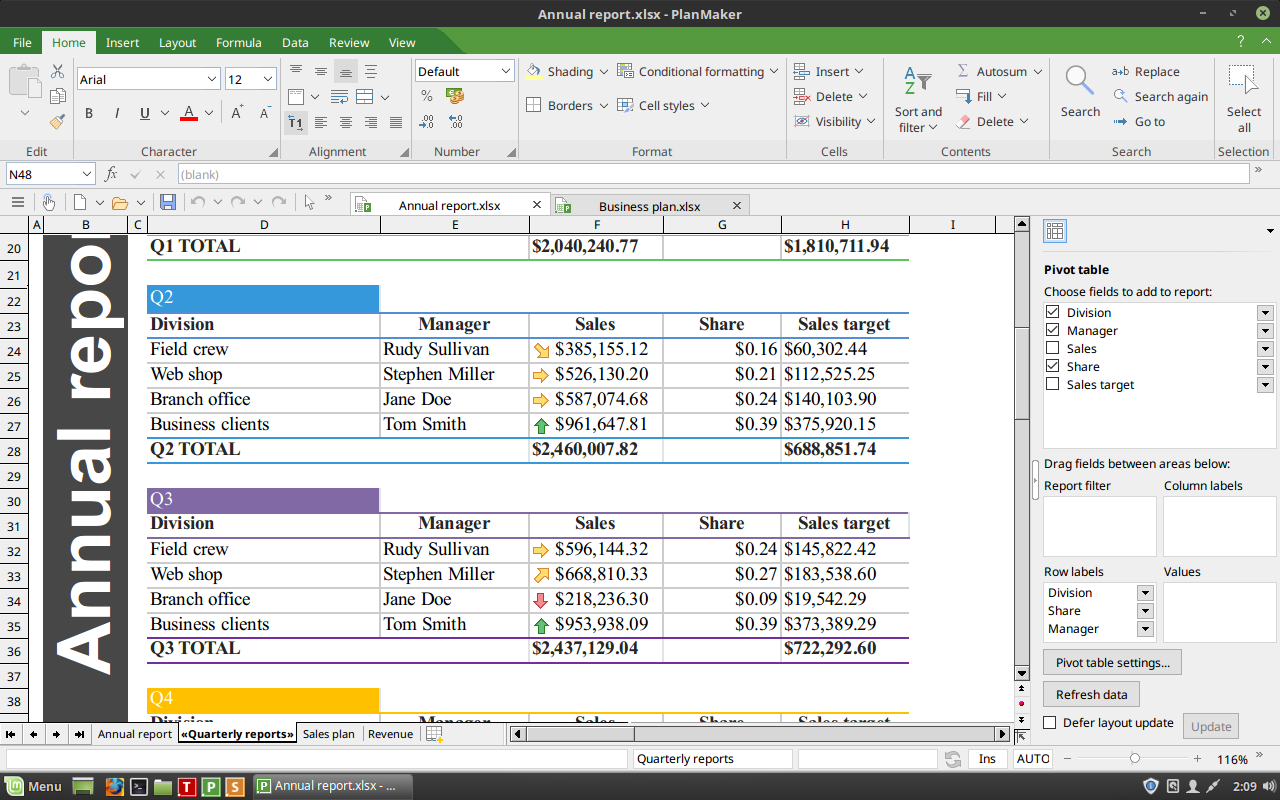Click the Merge cells icon
The image size is (1280, 800).
click(x=365, y=97)
